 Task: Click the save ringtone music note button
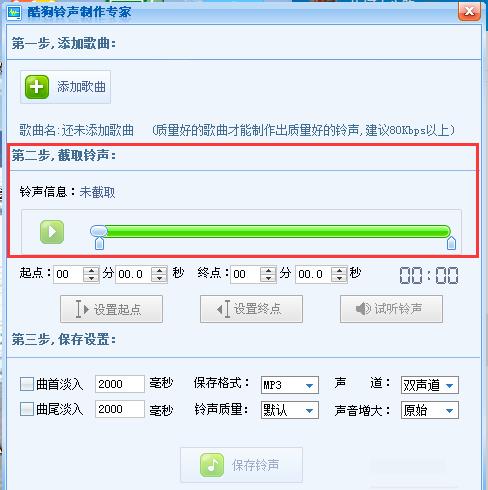click(241, 465)
